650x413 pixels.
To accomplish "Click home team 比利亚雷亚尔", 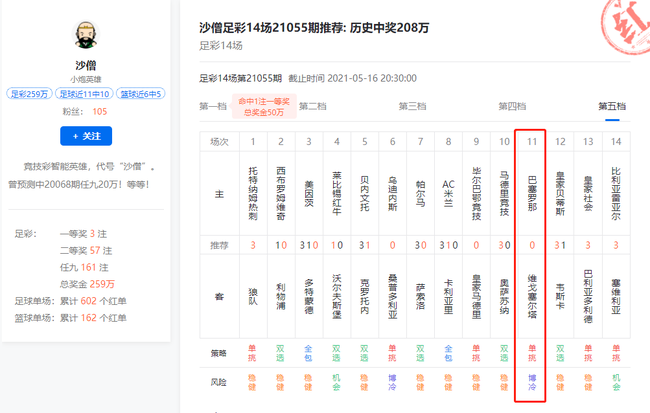I will (616, 194).
